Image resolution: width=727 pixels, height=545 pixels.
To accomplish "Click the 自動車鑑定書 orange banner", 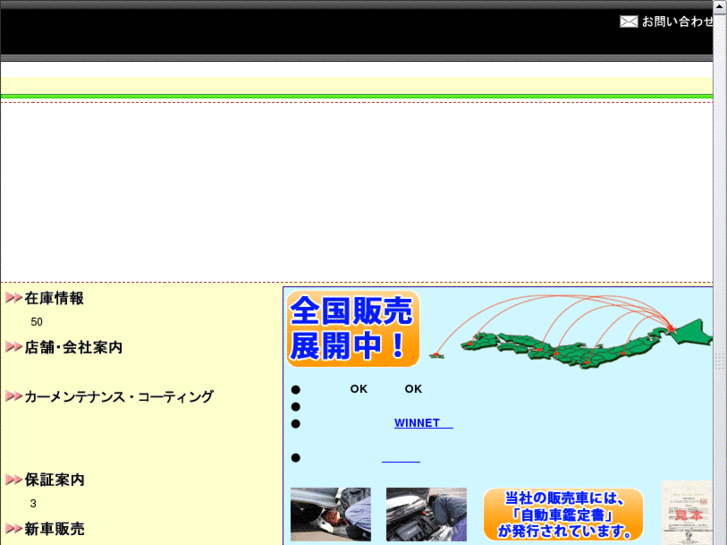I will [563, 515].
